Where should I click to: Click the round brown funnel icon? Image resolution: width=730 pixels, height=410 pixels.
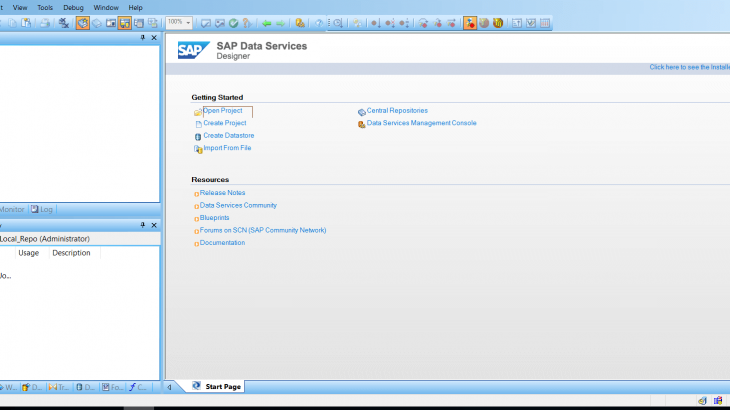click(484, 23)
